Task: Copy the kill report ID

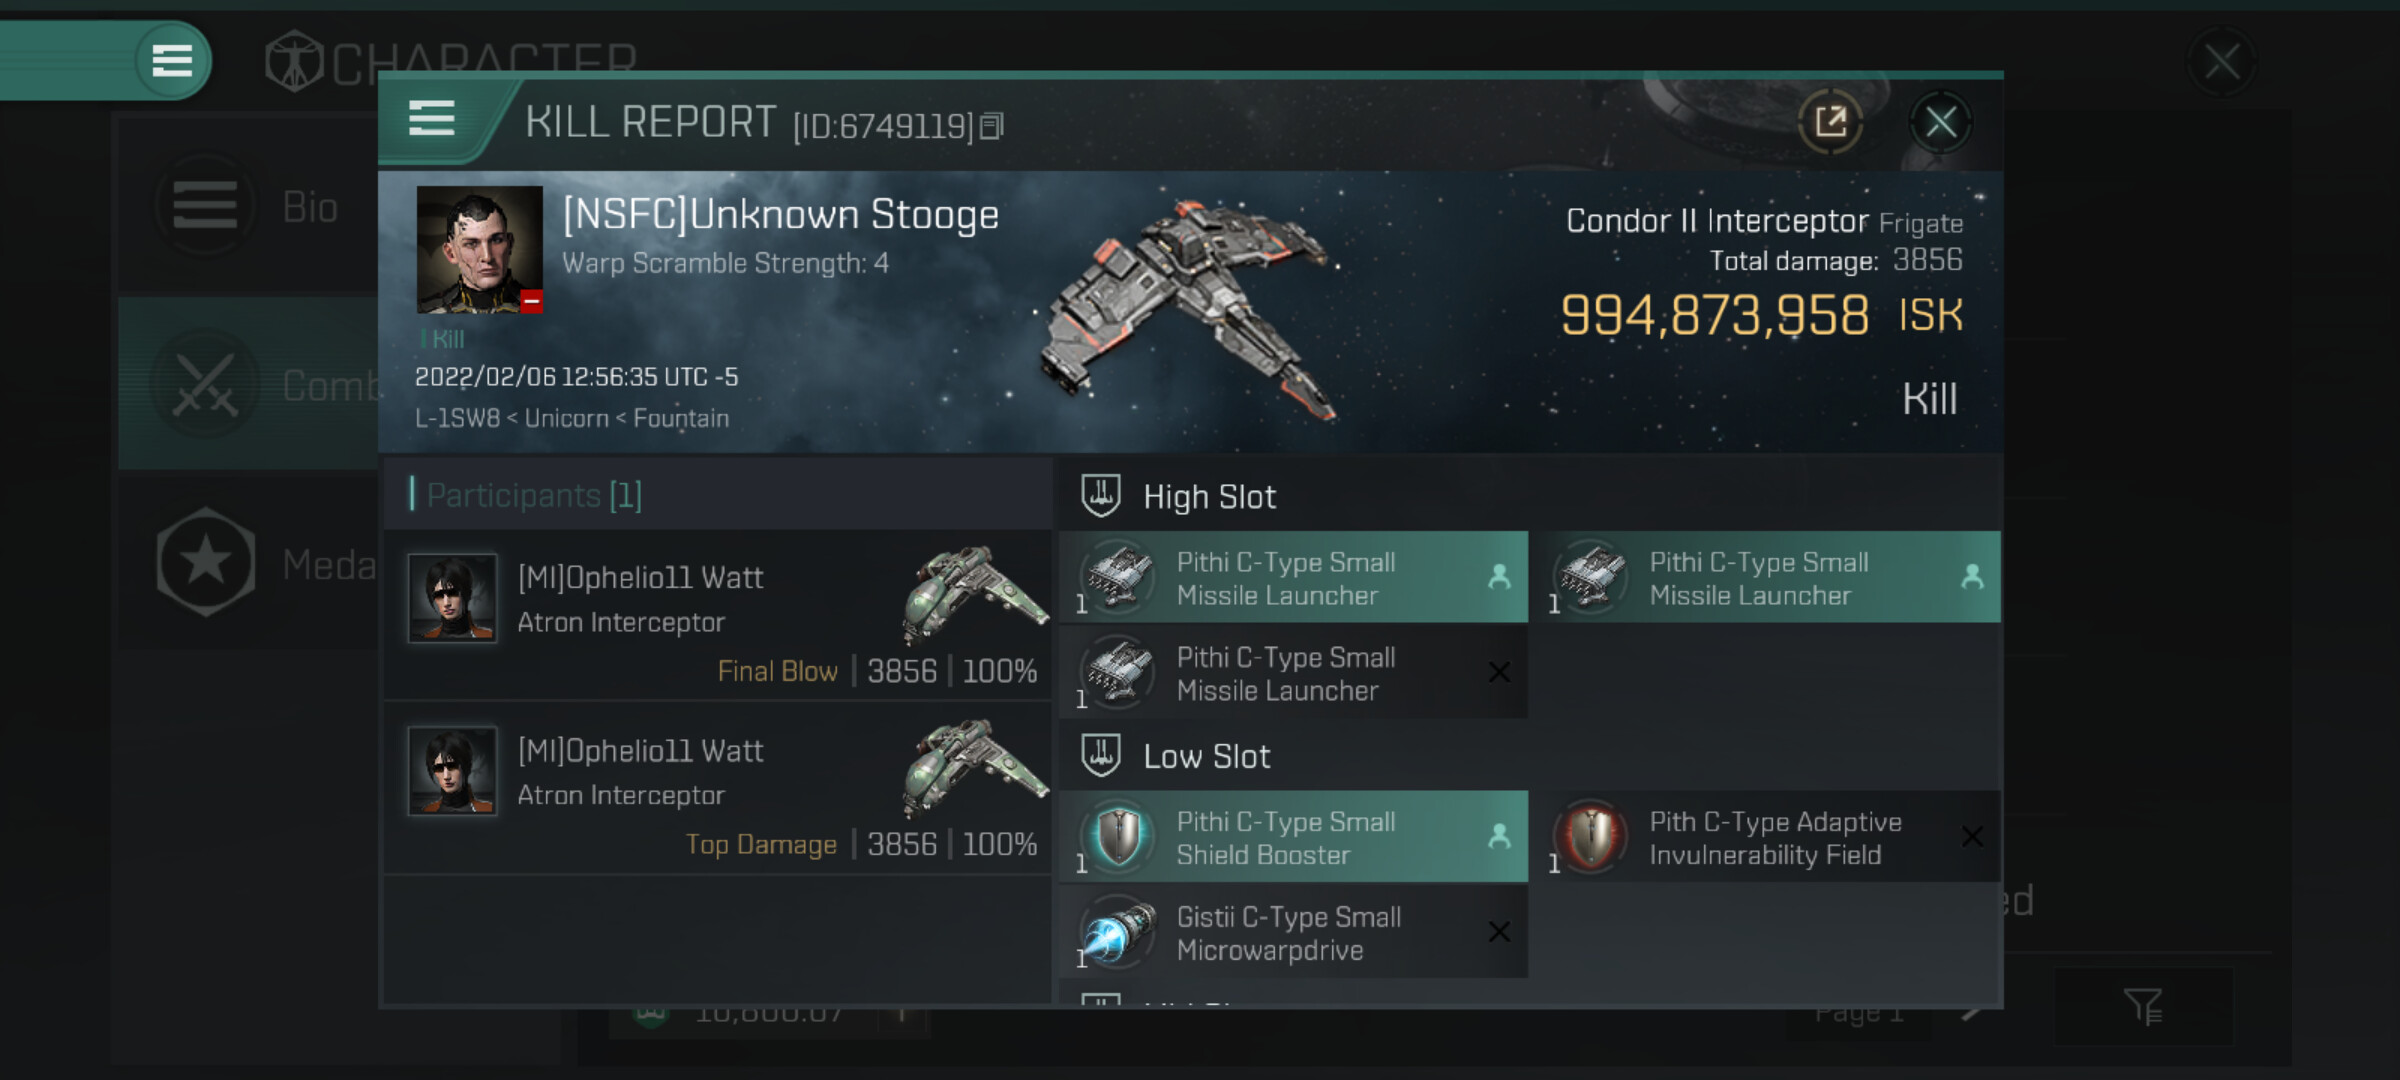Action: (x=991, y=126)
